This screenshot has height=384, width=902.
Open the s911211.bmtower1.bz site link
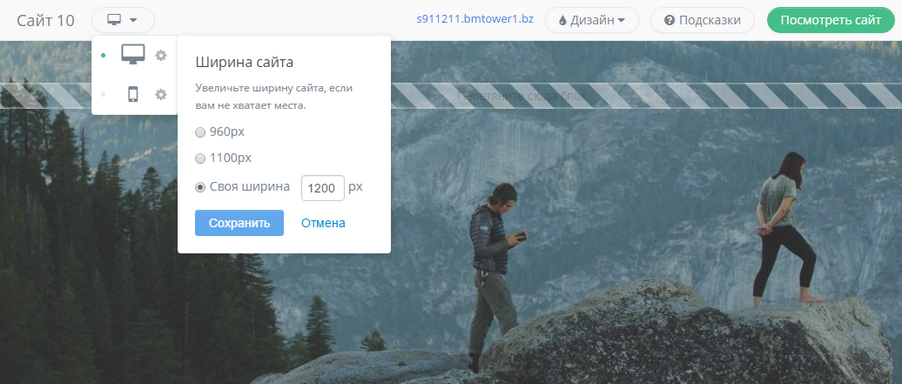475,19
